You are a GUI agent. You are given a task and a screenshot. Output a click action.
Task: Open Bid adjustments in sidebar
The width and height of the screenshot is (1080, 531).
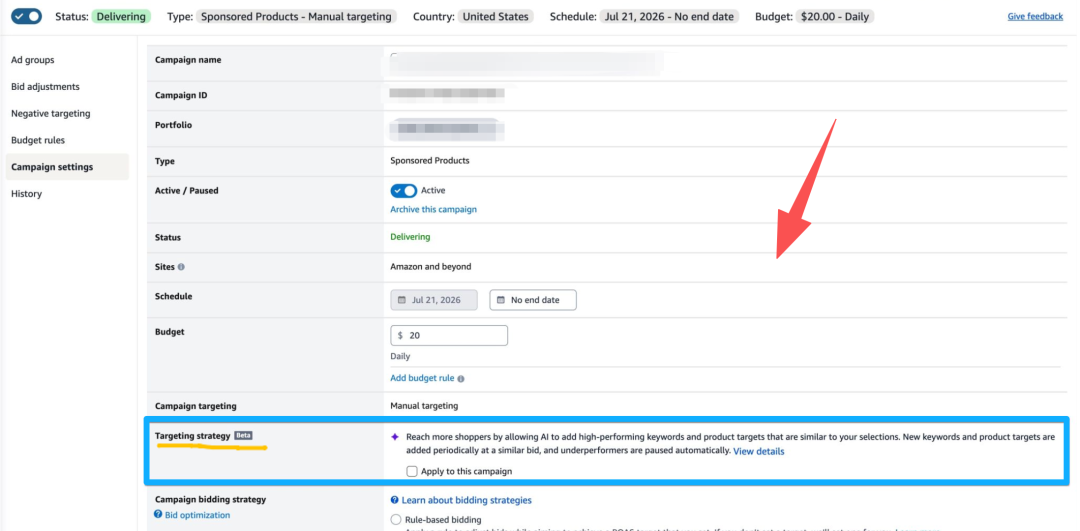[45, 87]
